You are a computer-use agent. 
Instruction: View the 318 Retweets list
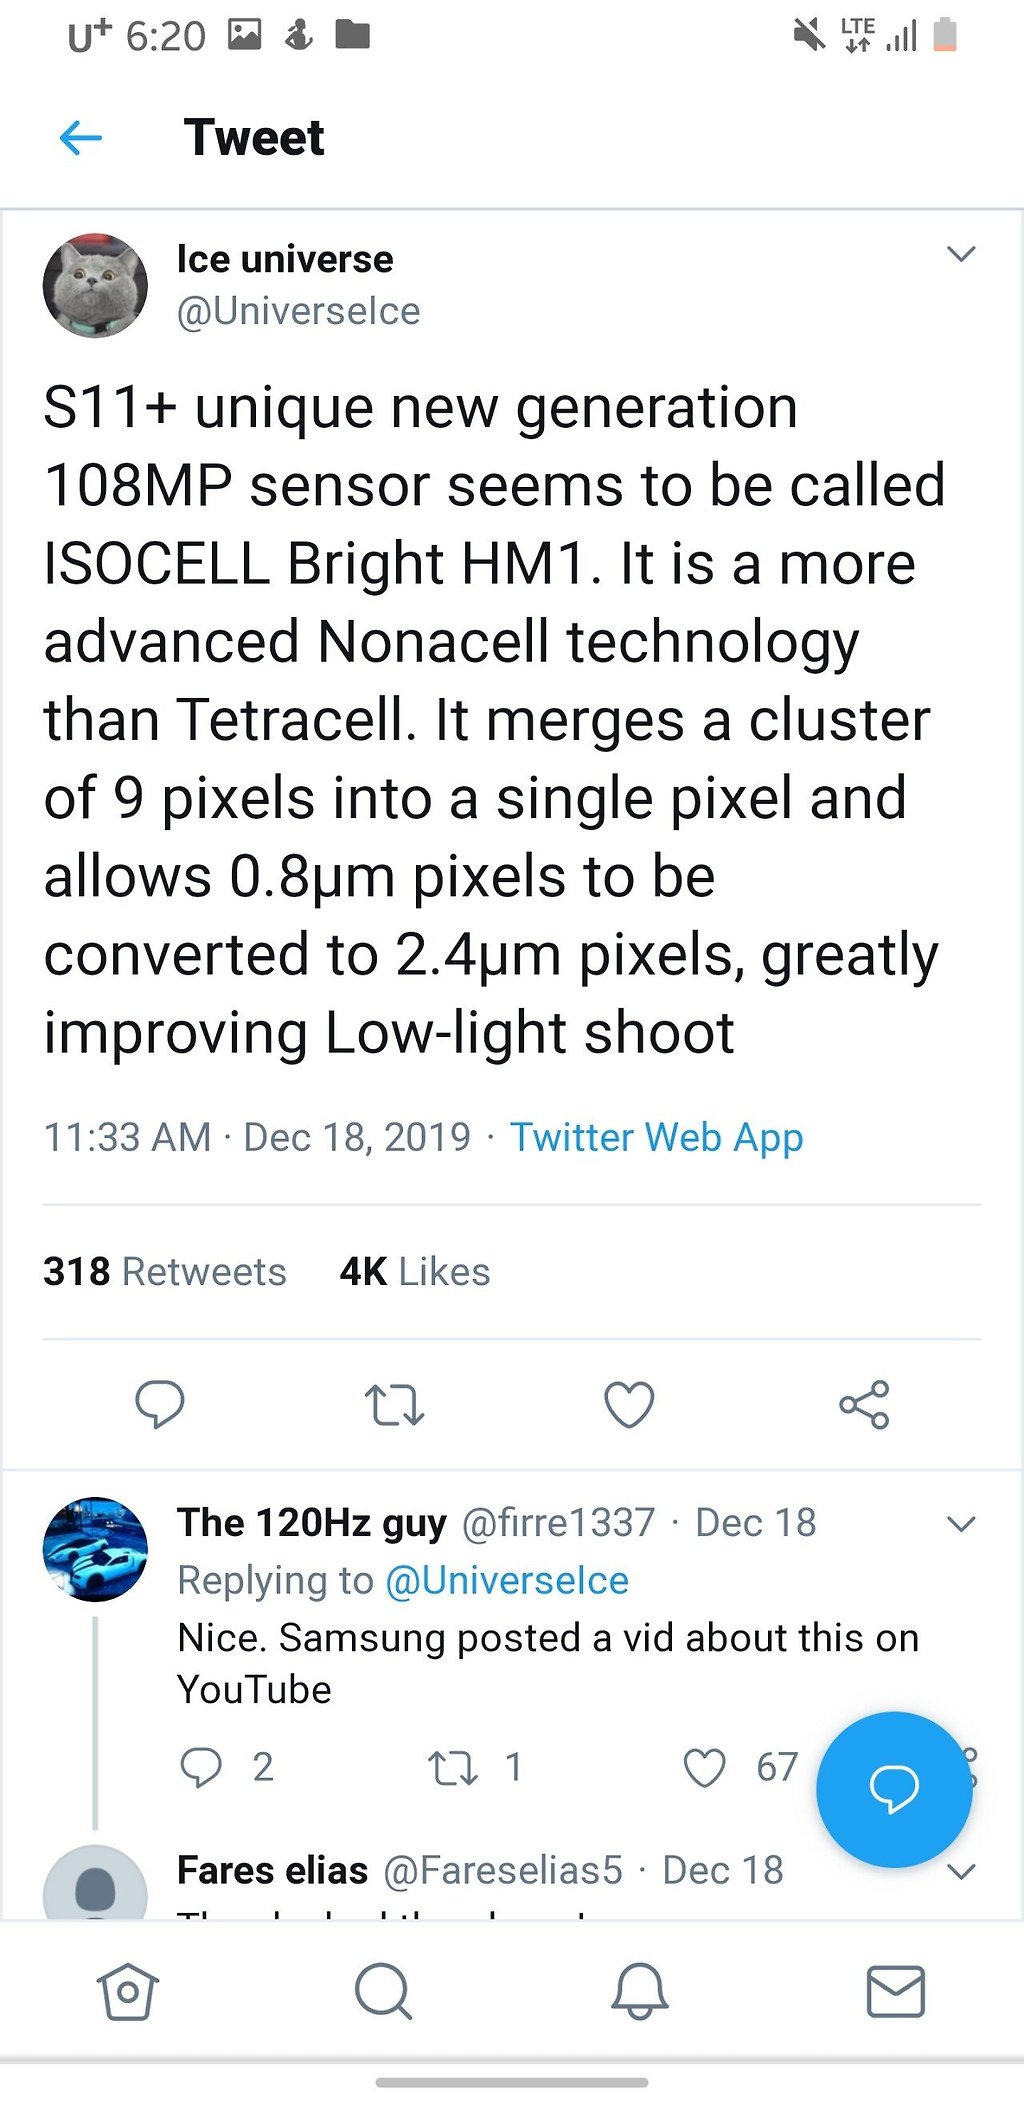165,1272
